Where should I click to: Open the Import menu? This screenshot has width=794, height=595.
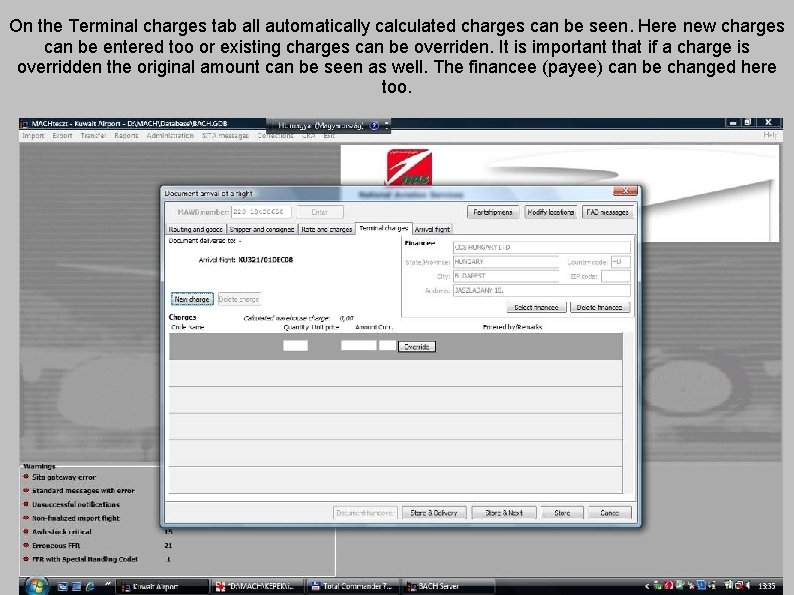[33, 136]
